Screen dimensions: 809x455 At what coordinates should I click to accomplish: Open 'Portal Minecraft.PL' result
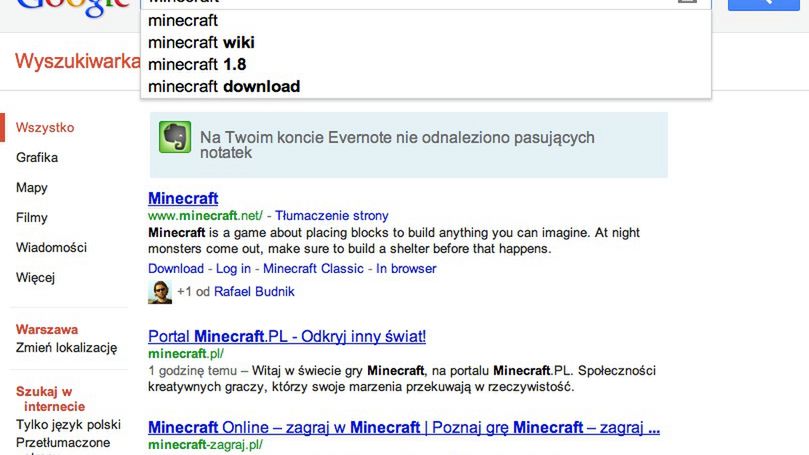[x=287, y=336]
